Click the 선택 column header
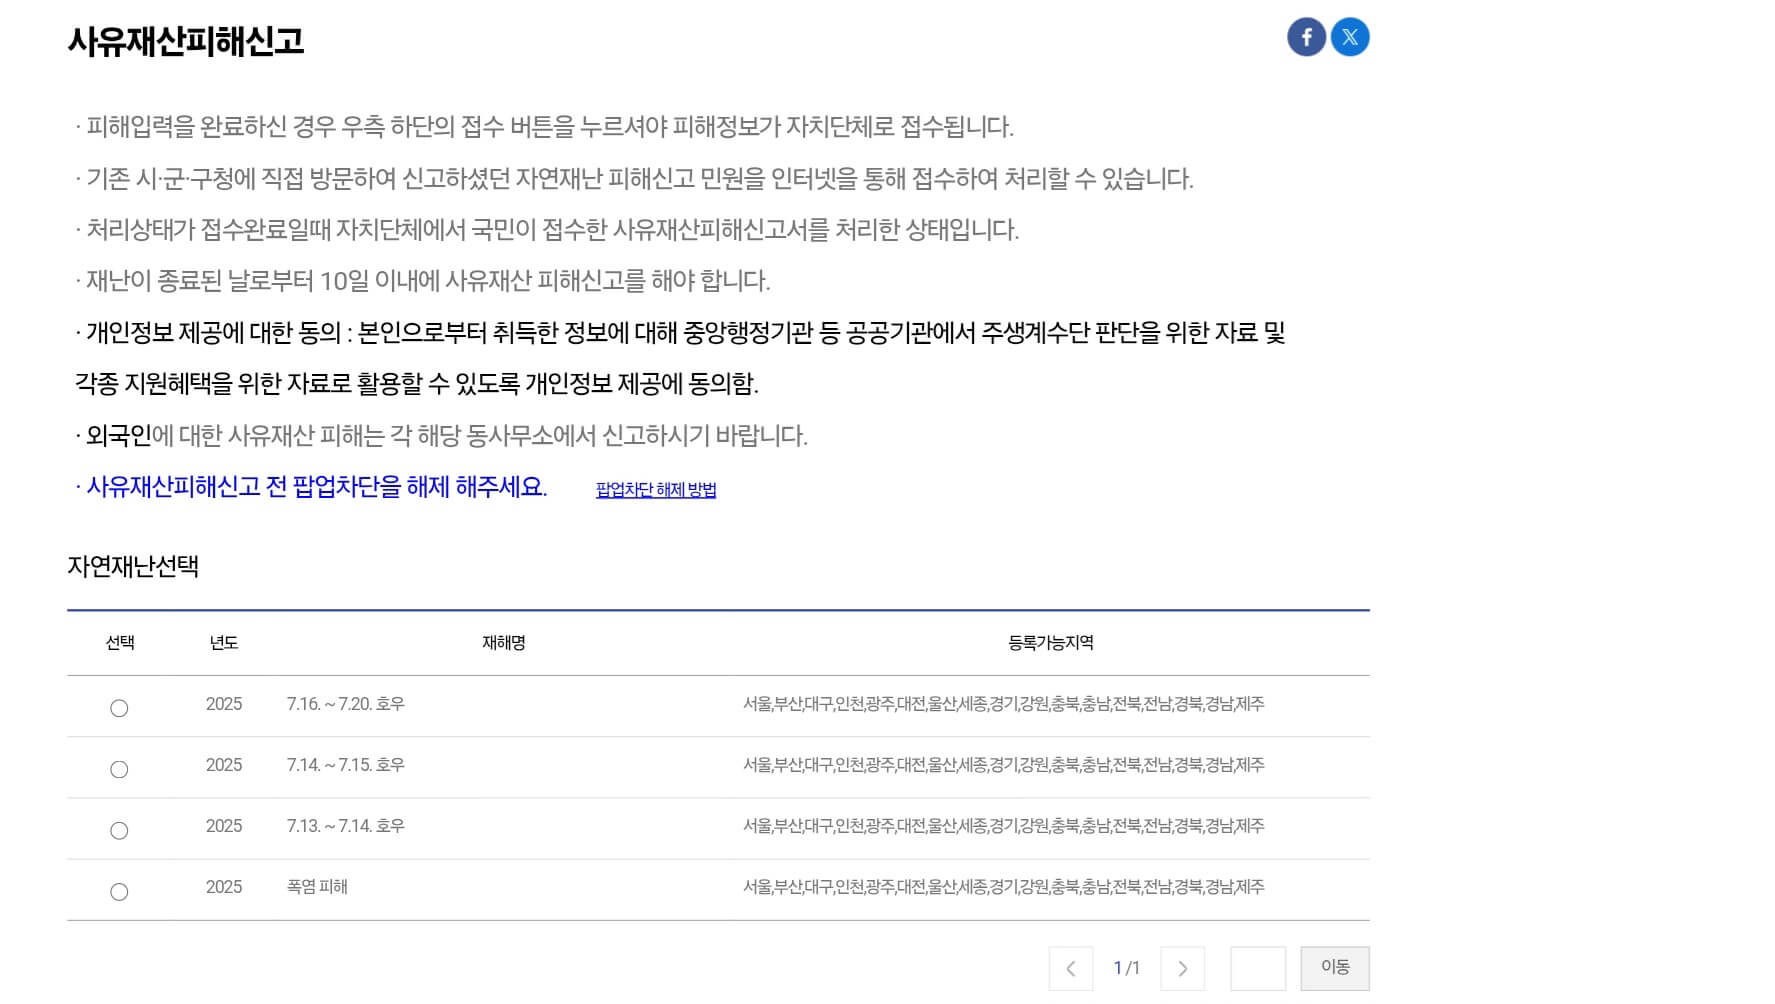The height and width of the screenshot is (1004, 1775). pos(120,643)
